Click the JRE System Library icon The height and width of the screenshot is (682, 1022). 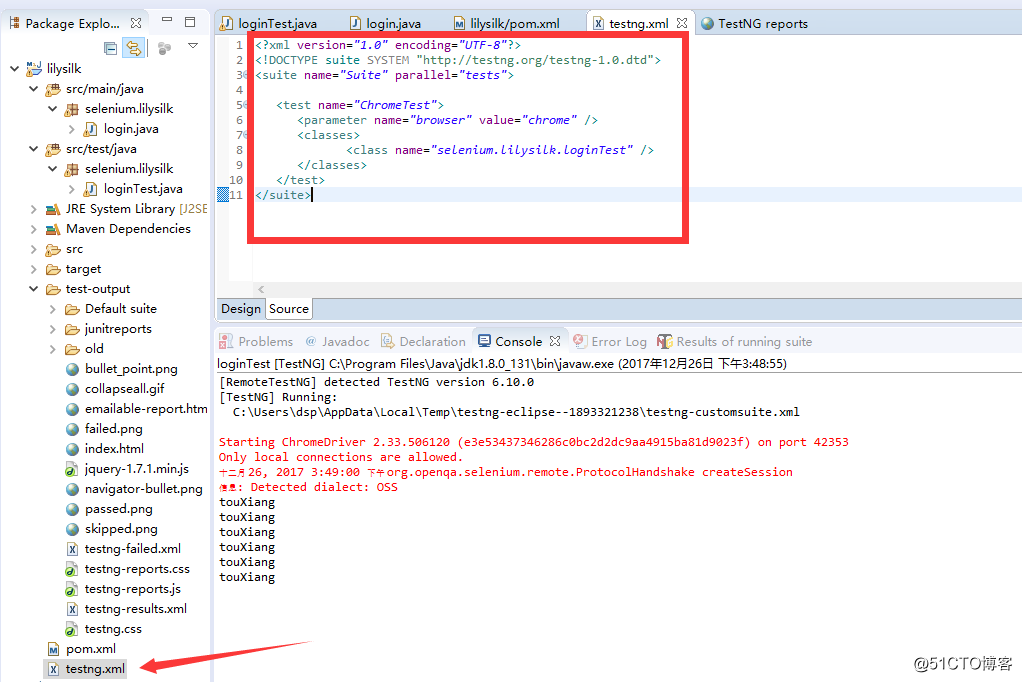point(53,209)
